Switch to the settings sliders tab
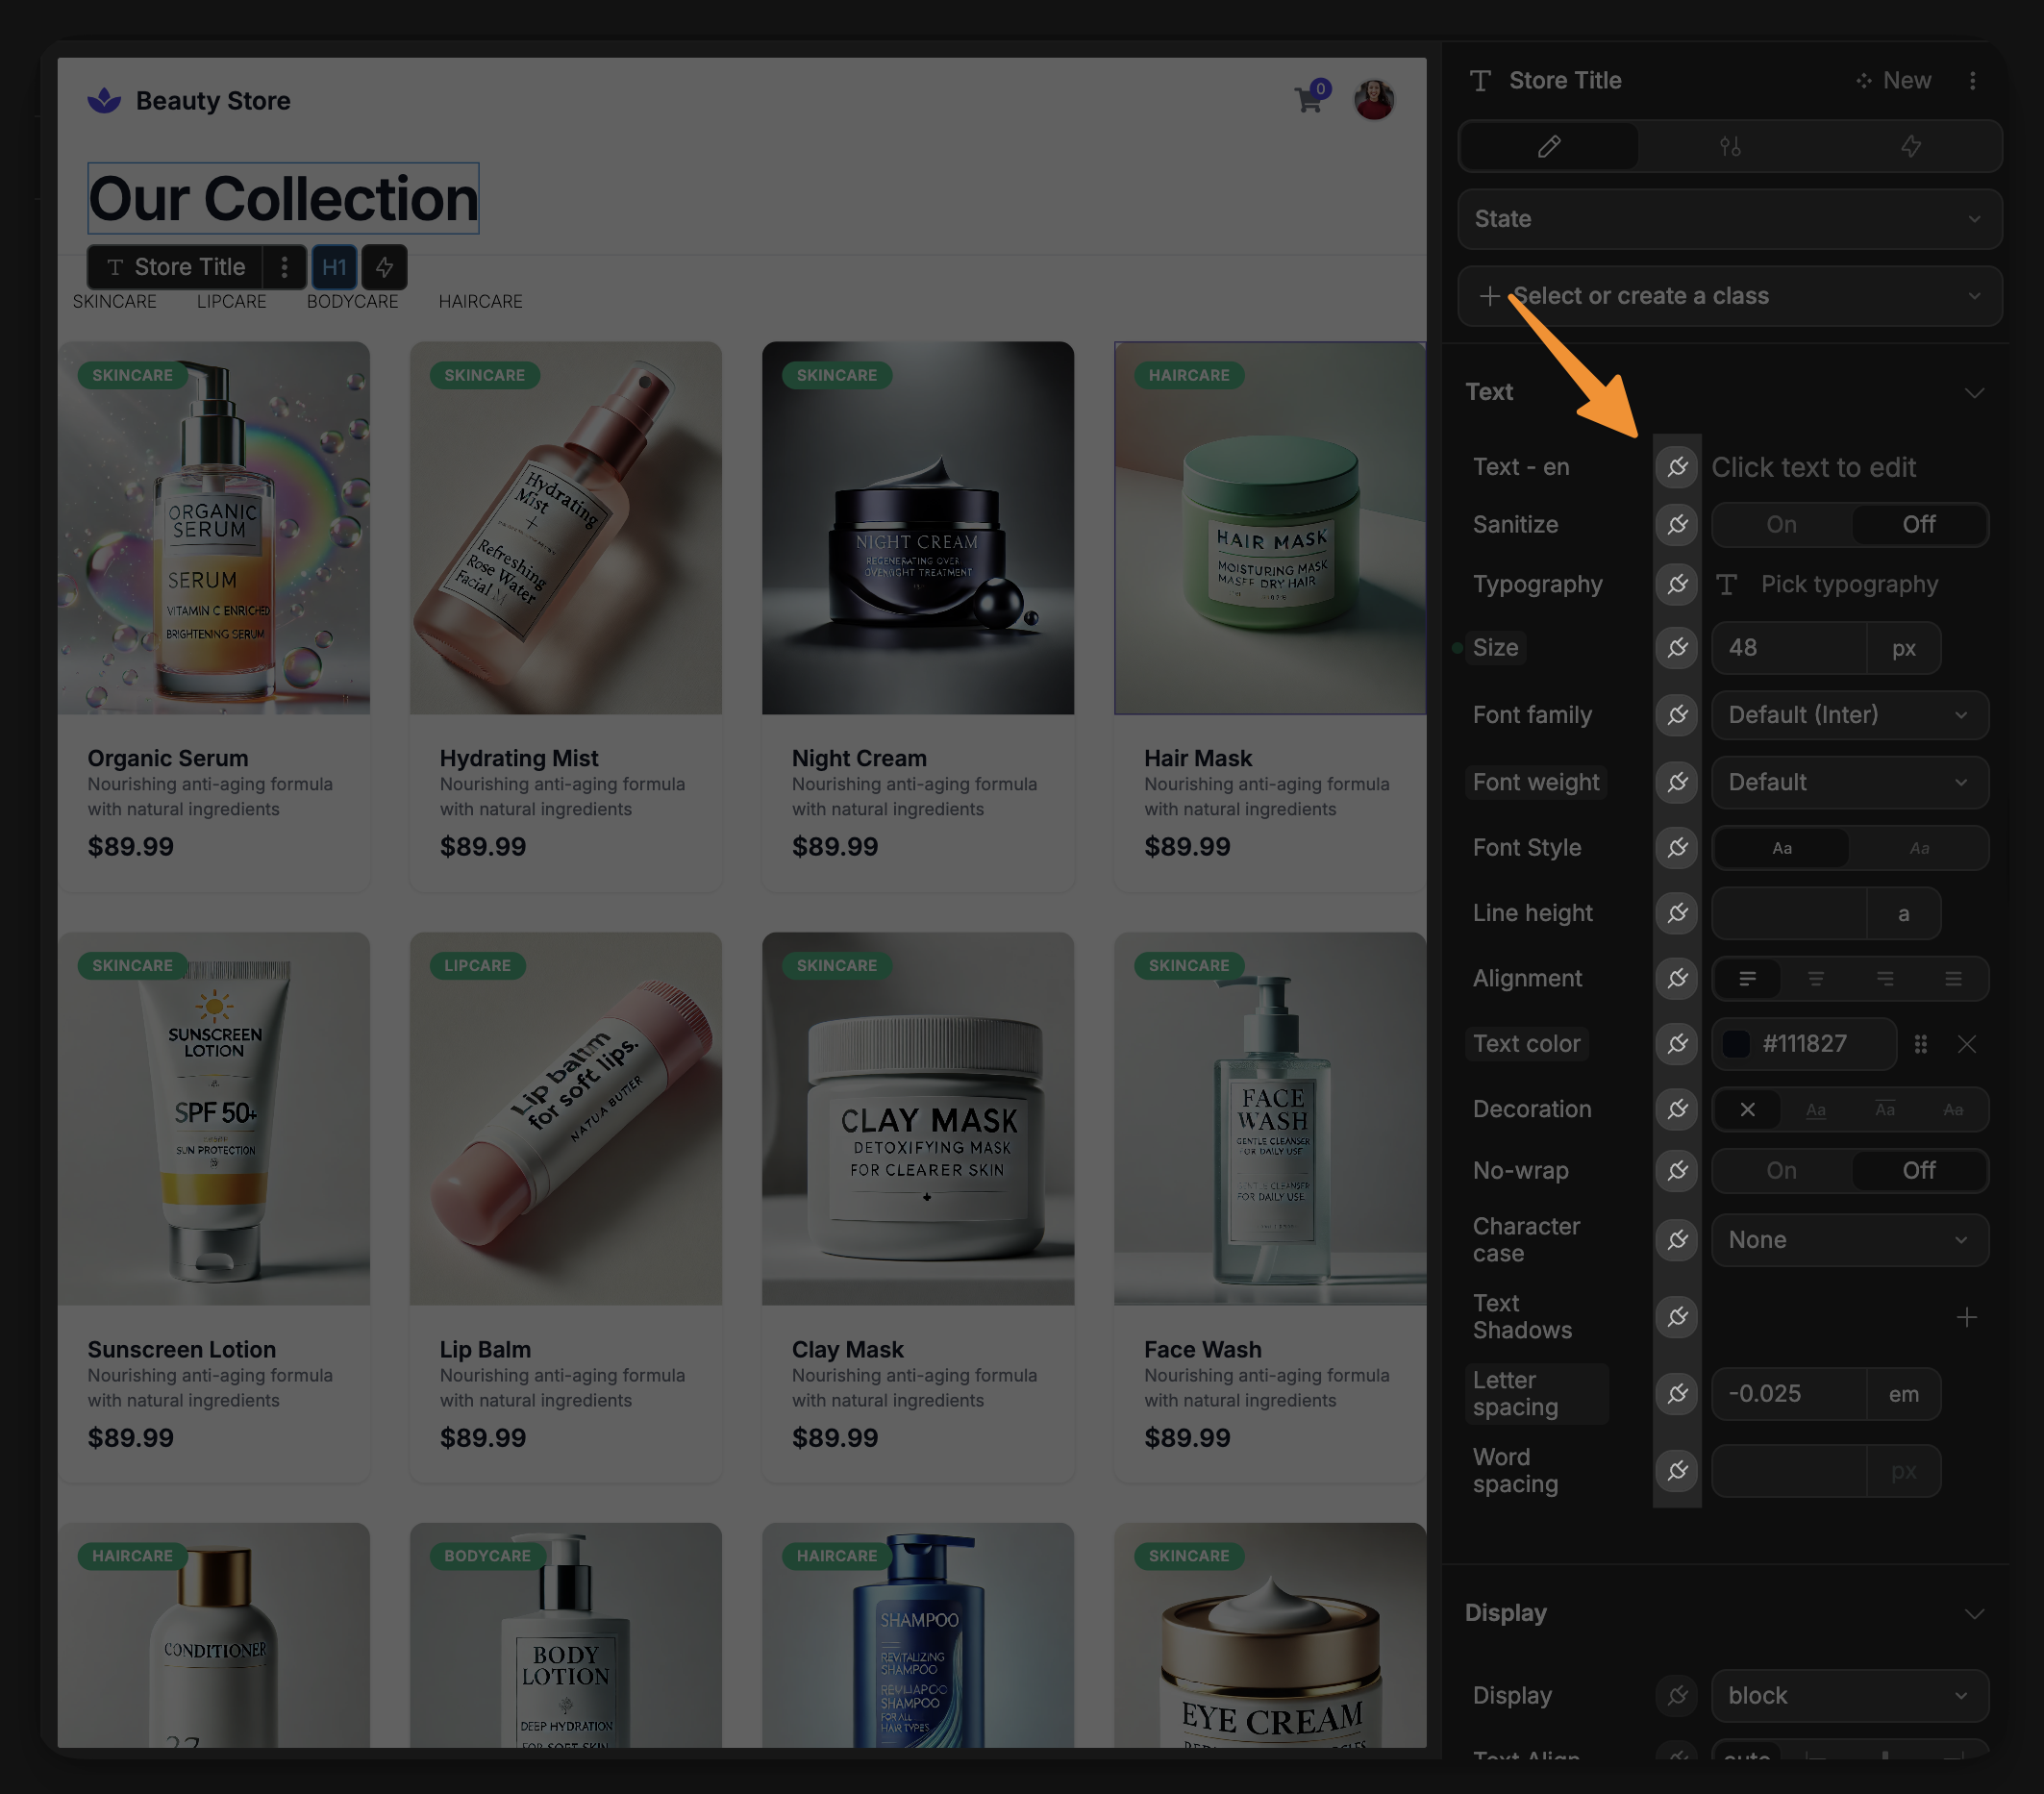Viewport: 2044px width, 1794px height. click(1730, 147)
